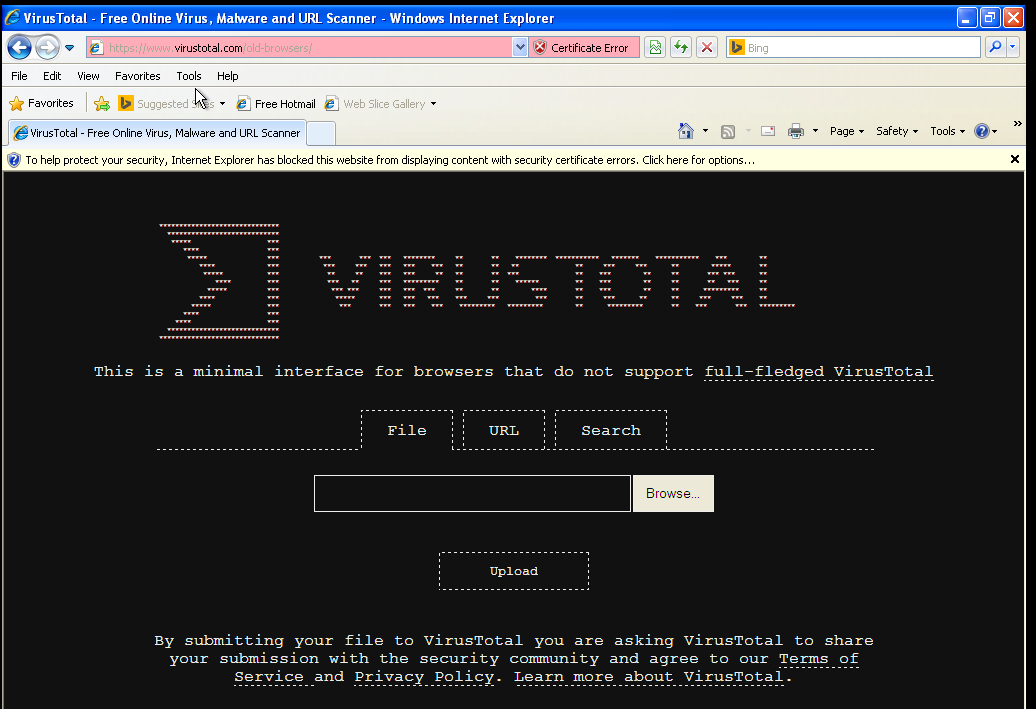The width and height of the screenshot is (1036, 709).
Task: Click the Add to Favorites Bar icon
Action: click(102, 104)
